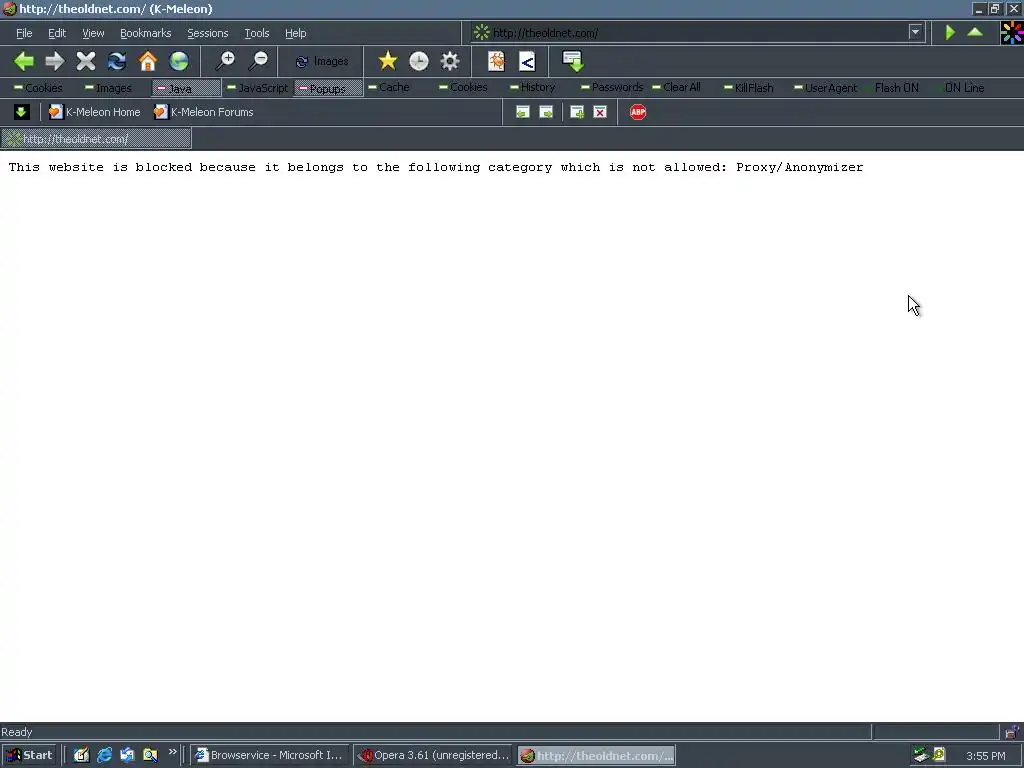Reload the page with the refresh icon
The height and width of the screenshot is (768, 1024).
point(117,61)
